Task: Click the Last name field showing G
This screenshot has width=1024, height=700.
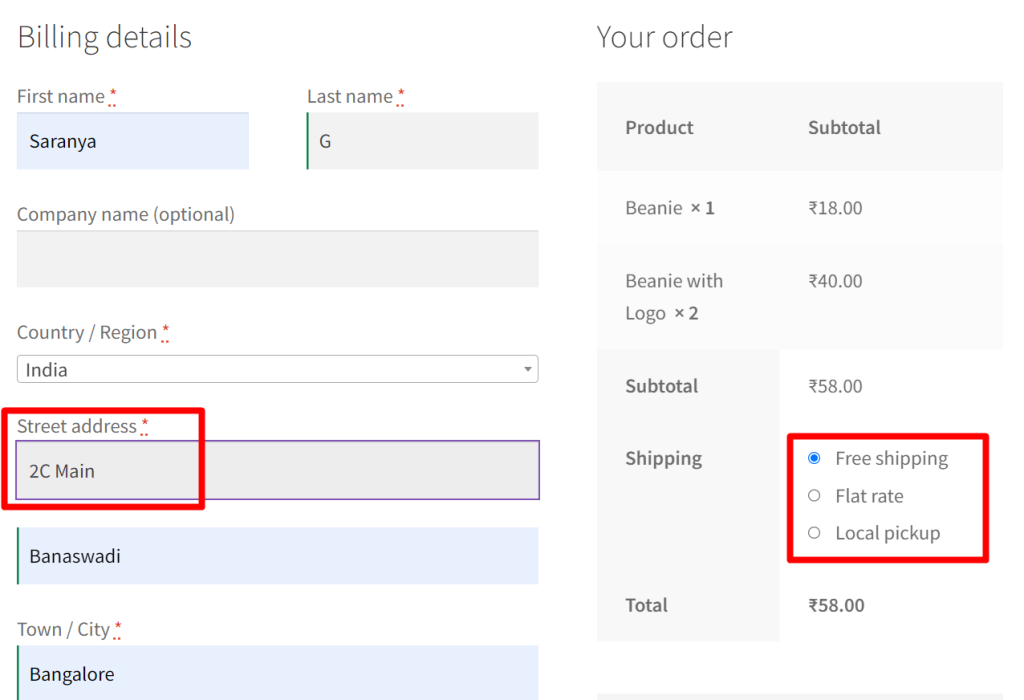Action: tap(421, 141)
